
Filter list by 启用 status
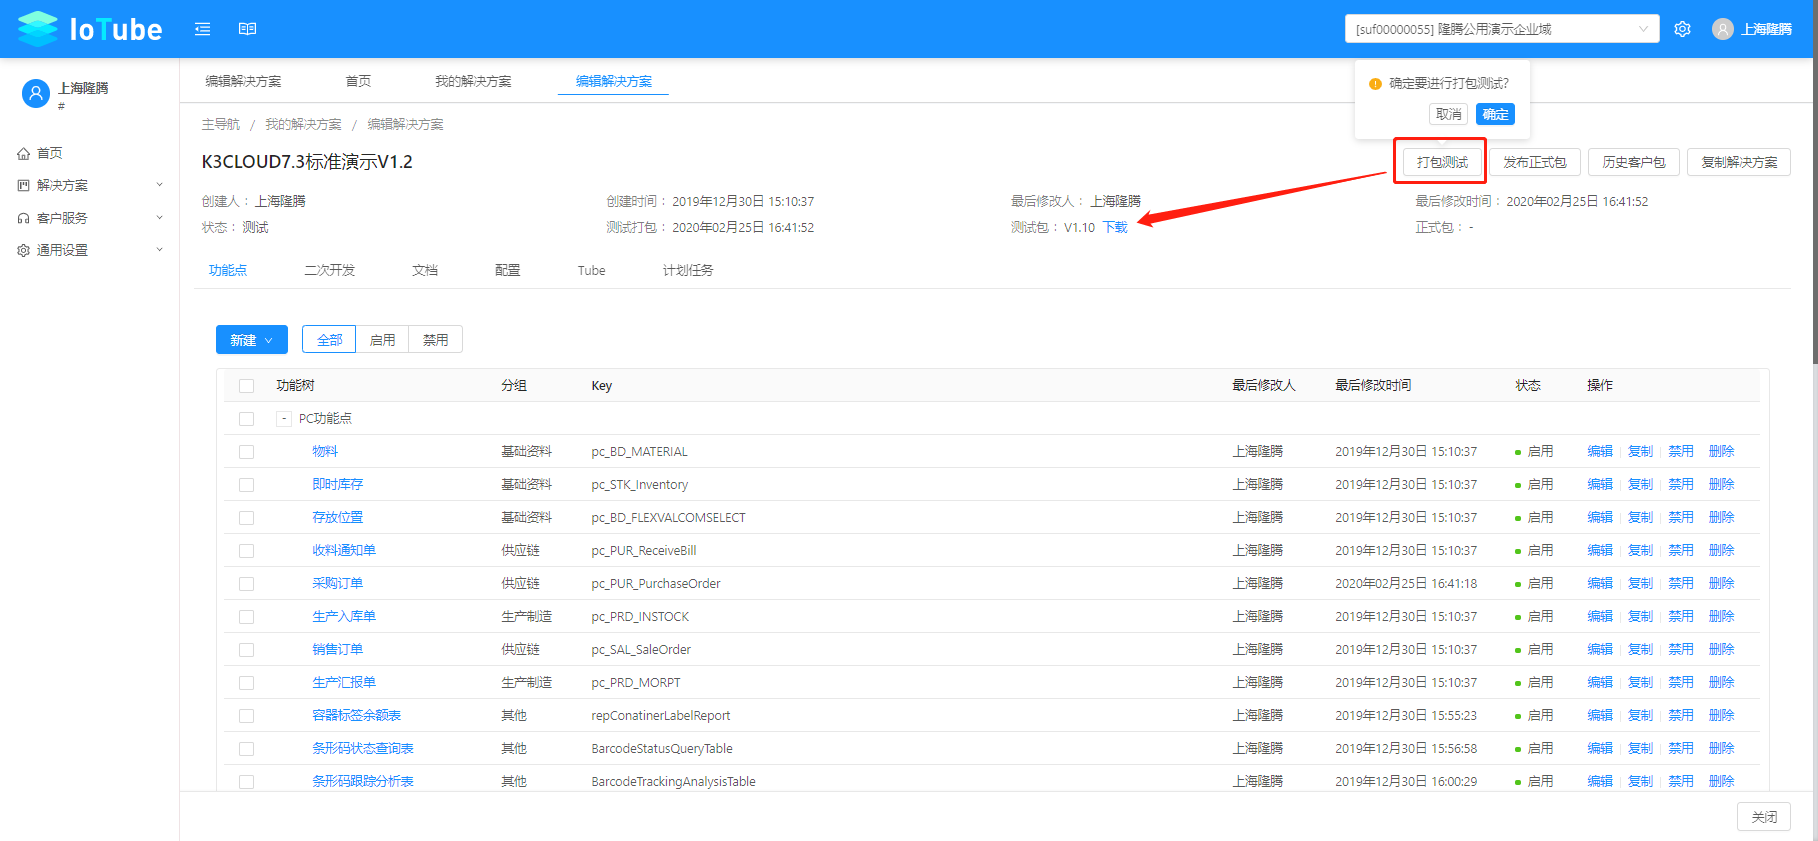pos(382,340)
